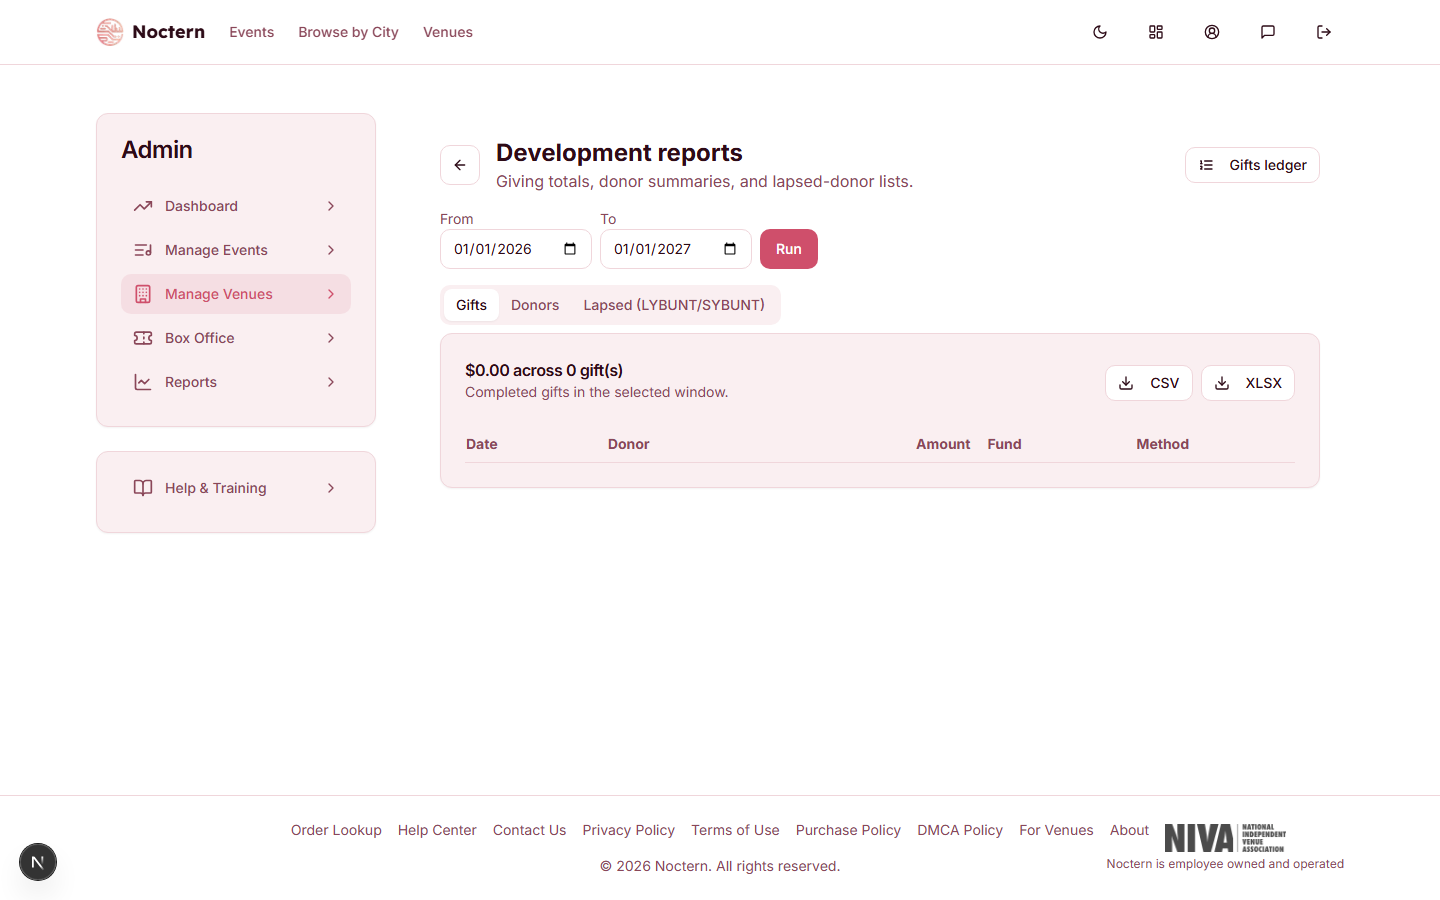Image resolution: width=1440 pixels, height=900 pixels.
Task: Open Help & Training in the sidebar
Action: tap(236, 488)
